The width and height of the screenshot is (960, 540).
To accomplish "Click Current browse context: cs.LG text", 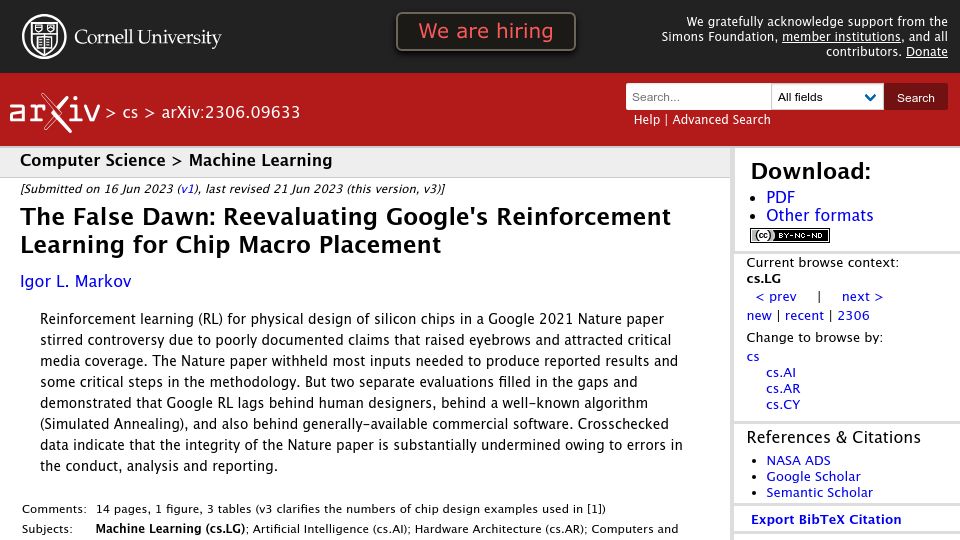I will coord(822,271).
